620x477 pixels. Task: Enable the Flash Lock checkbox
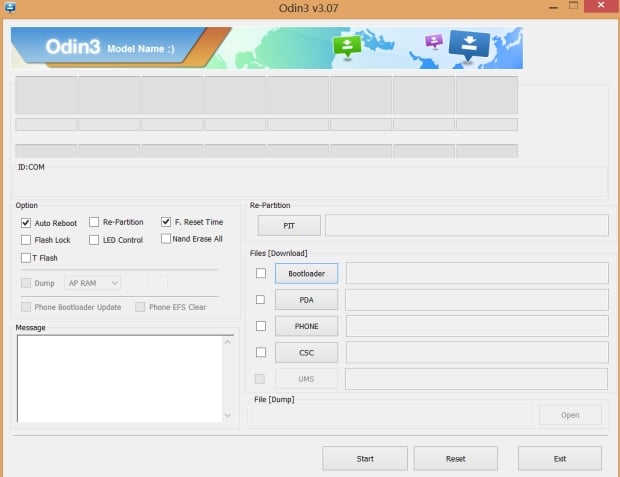click(x=26, y=240)
